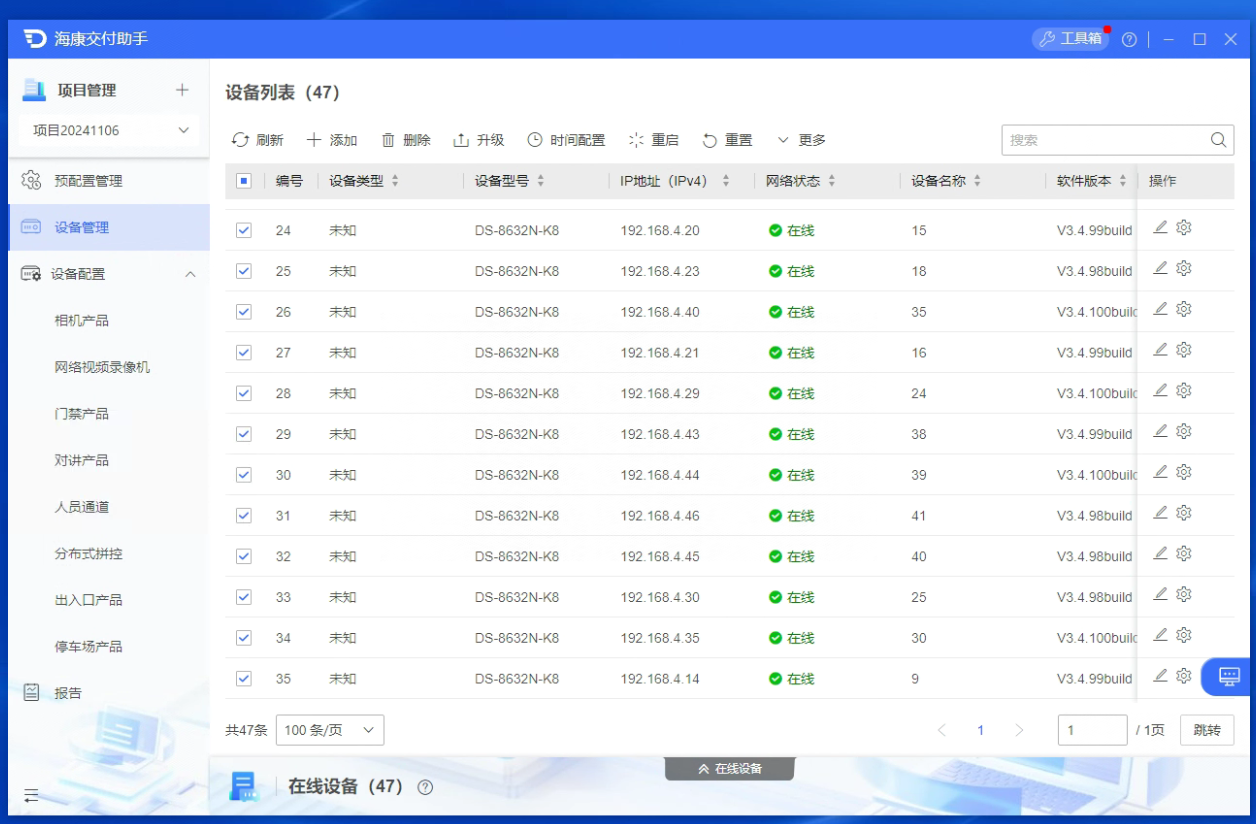Collapse the 设备配置 sidebar section

click(190, 274)
